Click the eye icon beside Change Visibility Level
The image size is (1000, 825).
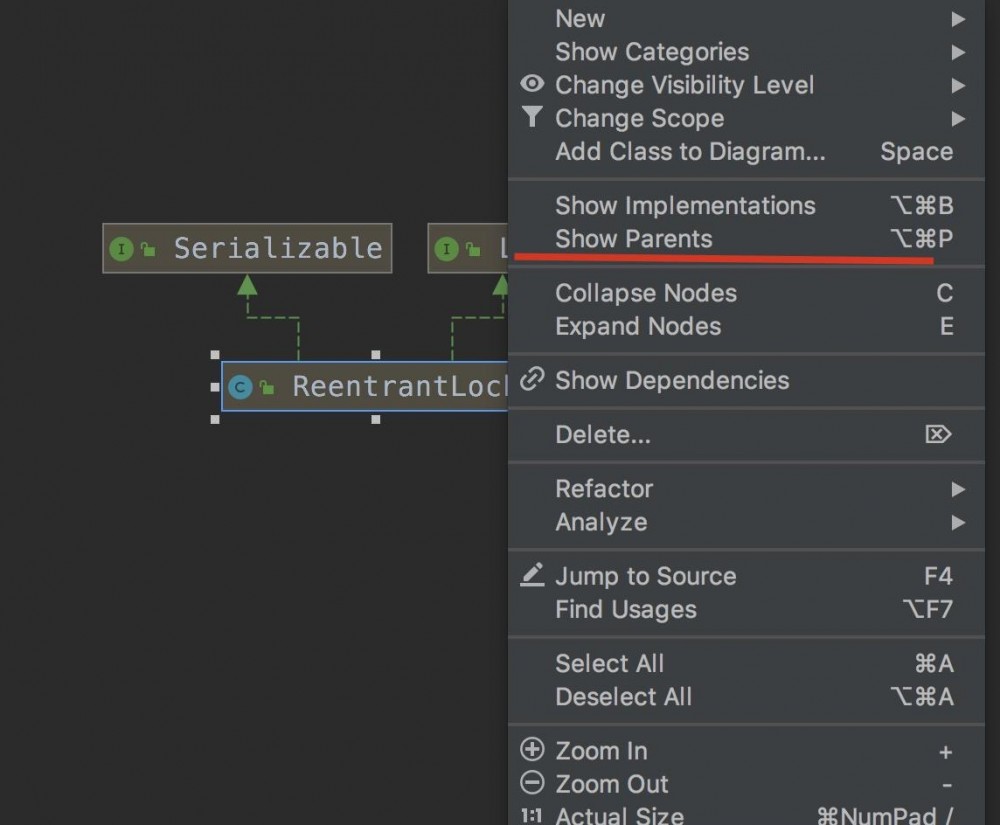[533, 85]
